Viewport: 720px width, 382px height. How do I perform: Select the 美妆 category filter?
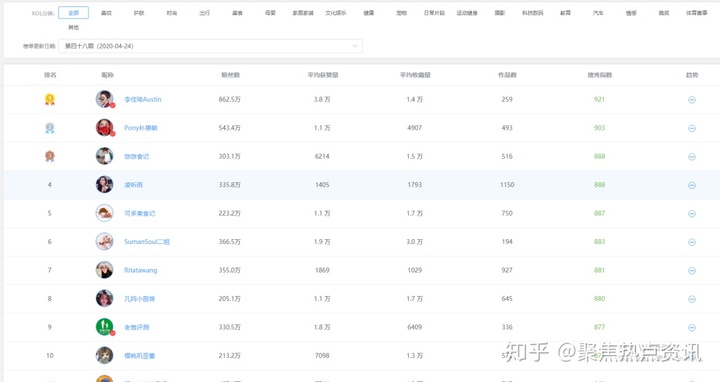107,13
